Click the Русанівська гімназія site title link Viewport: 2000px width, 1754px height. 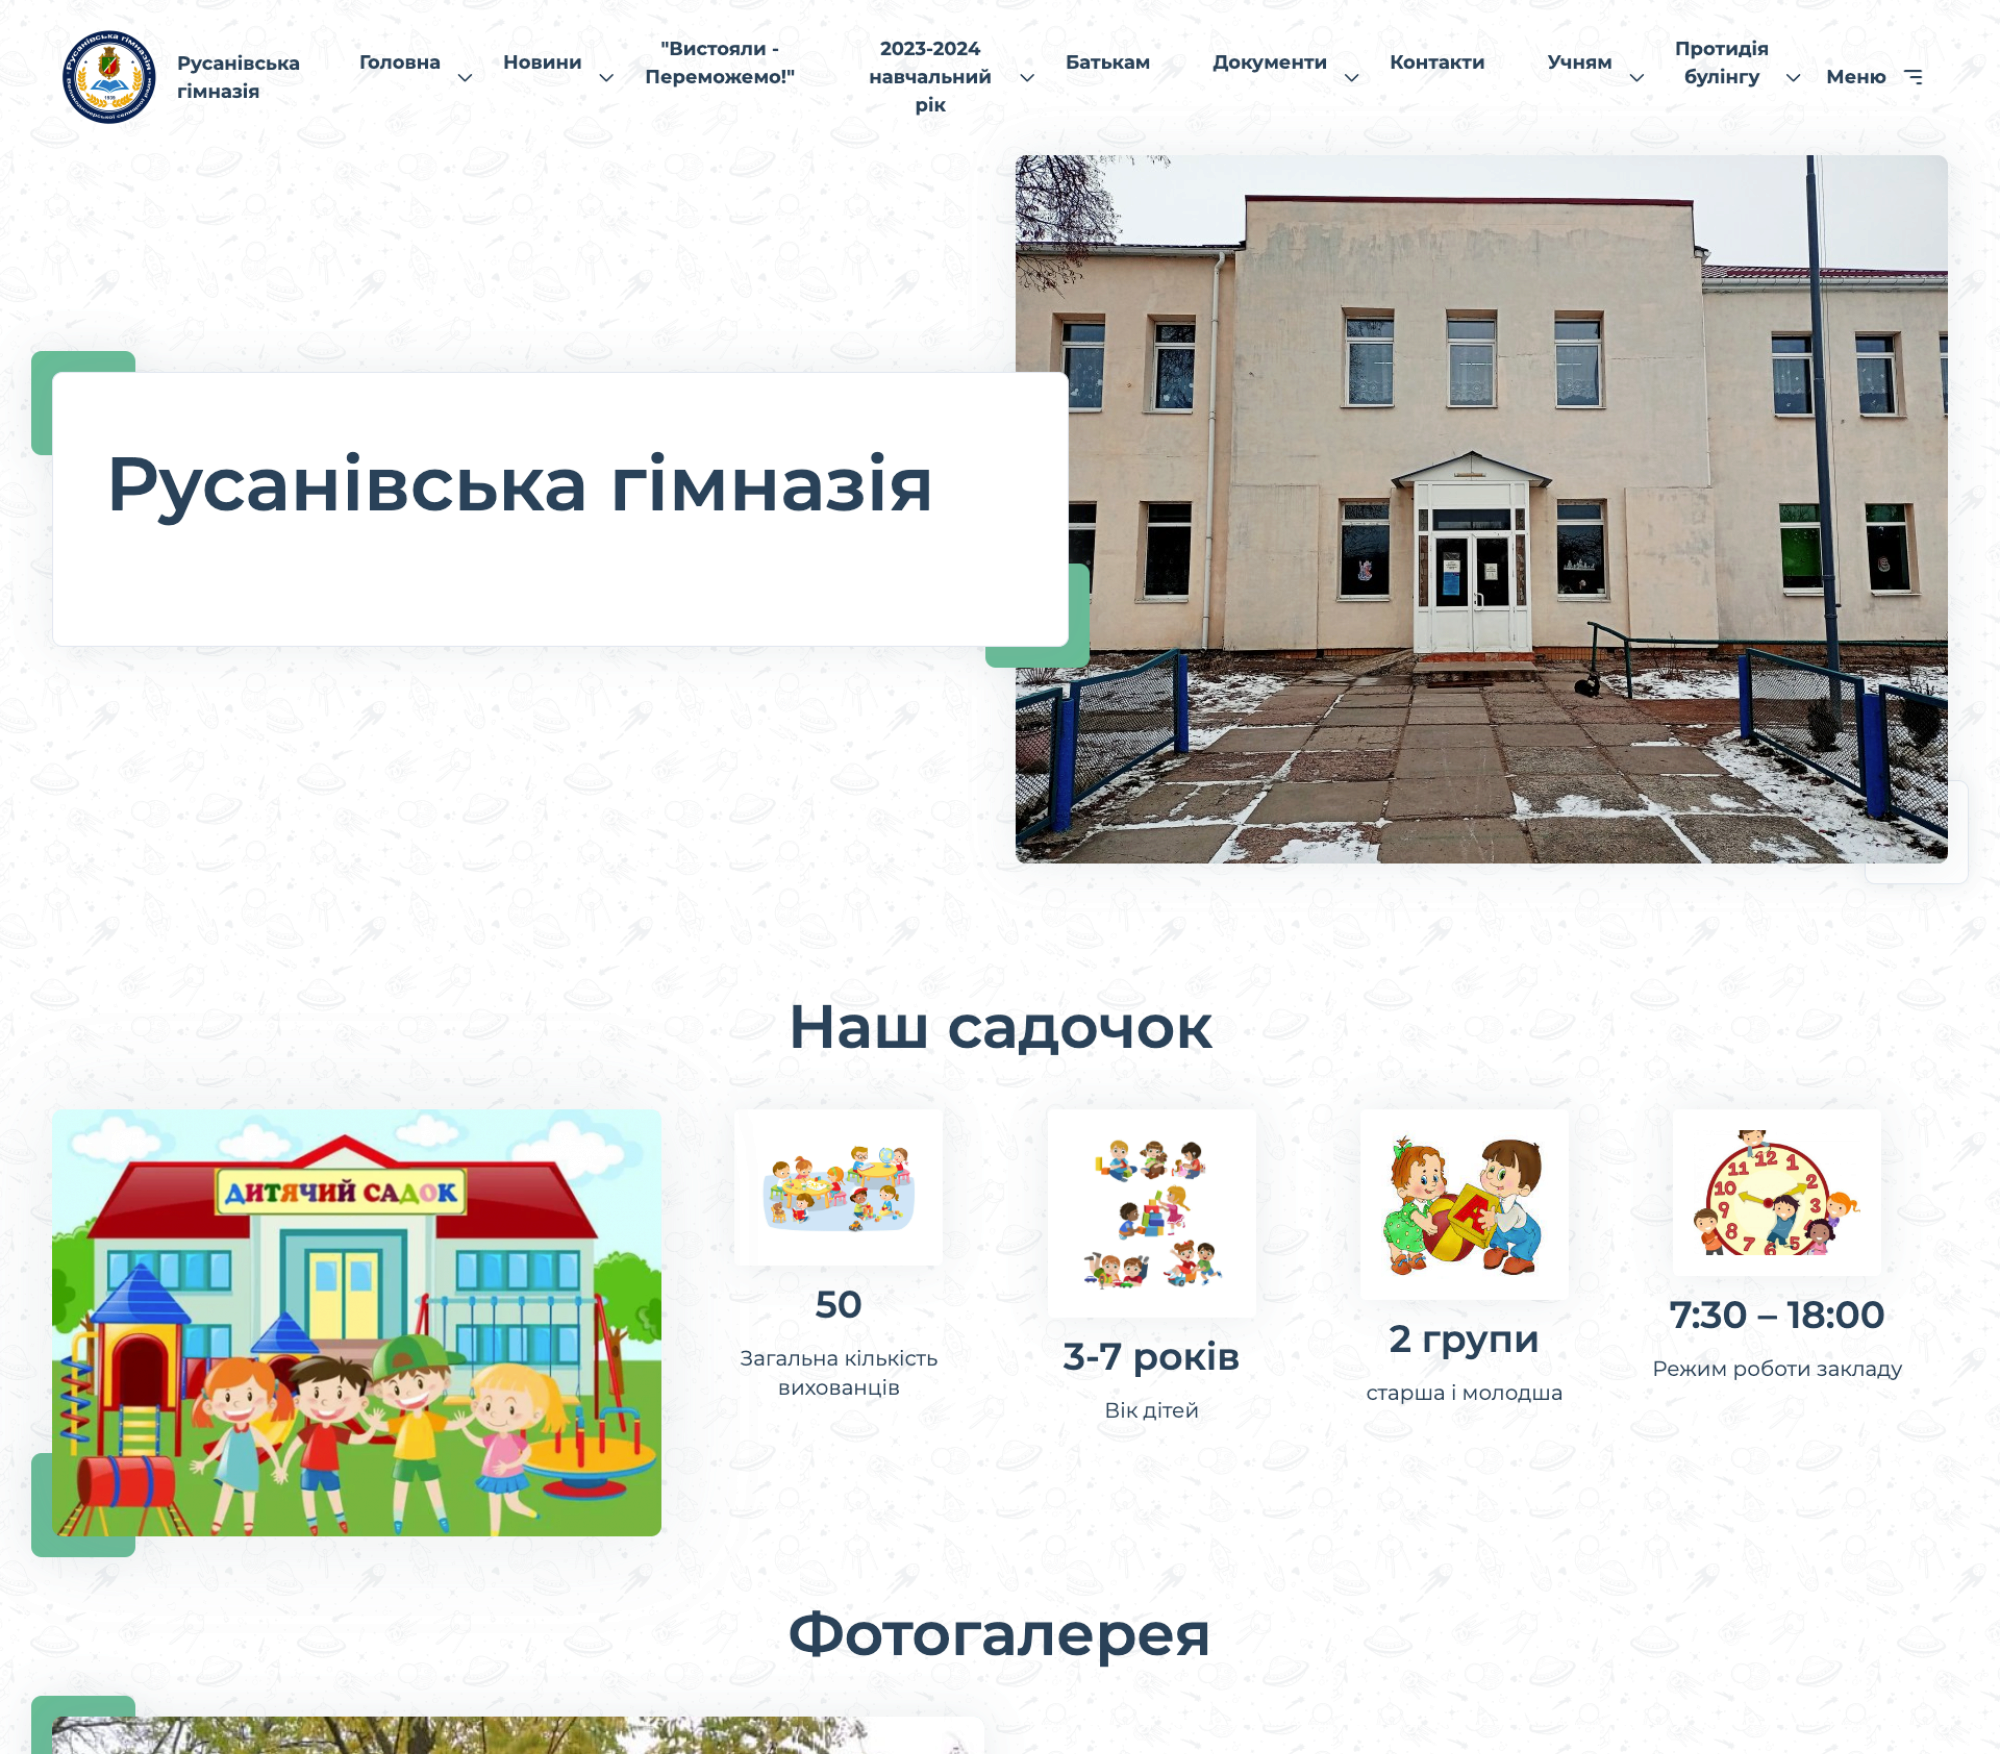(x=238, y=77)
